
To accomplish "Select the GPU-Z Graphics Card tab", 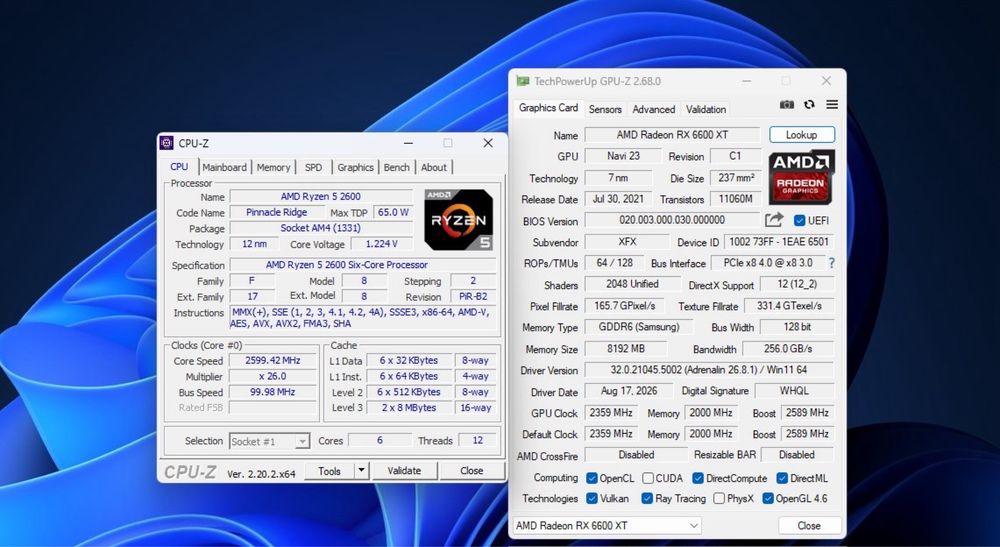I will click(x=548, y=108).
